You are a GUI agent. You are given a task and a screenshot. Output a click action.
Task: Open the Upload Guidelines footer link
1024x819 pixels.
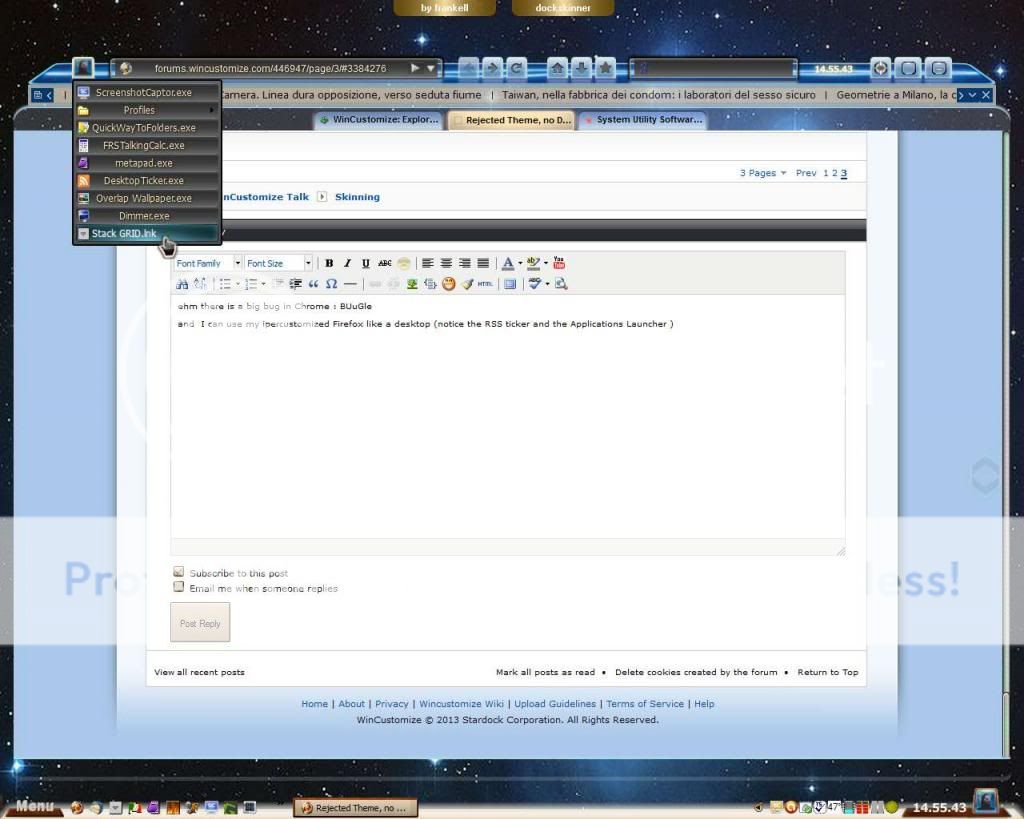click(x=555, y=703)
